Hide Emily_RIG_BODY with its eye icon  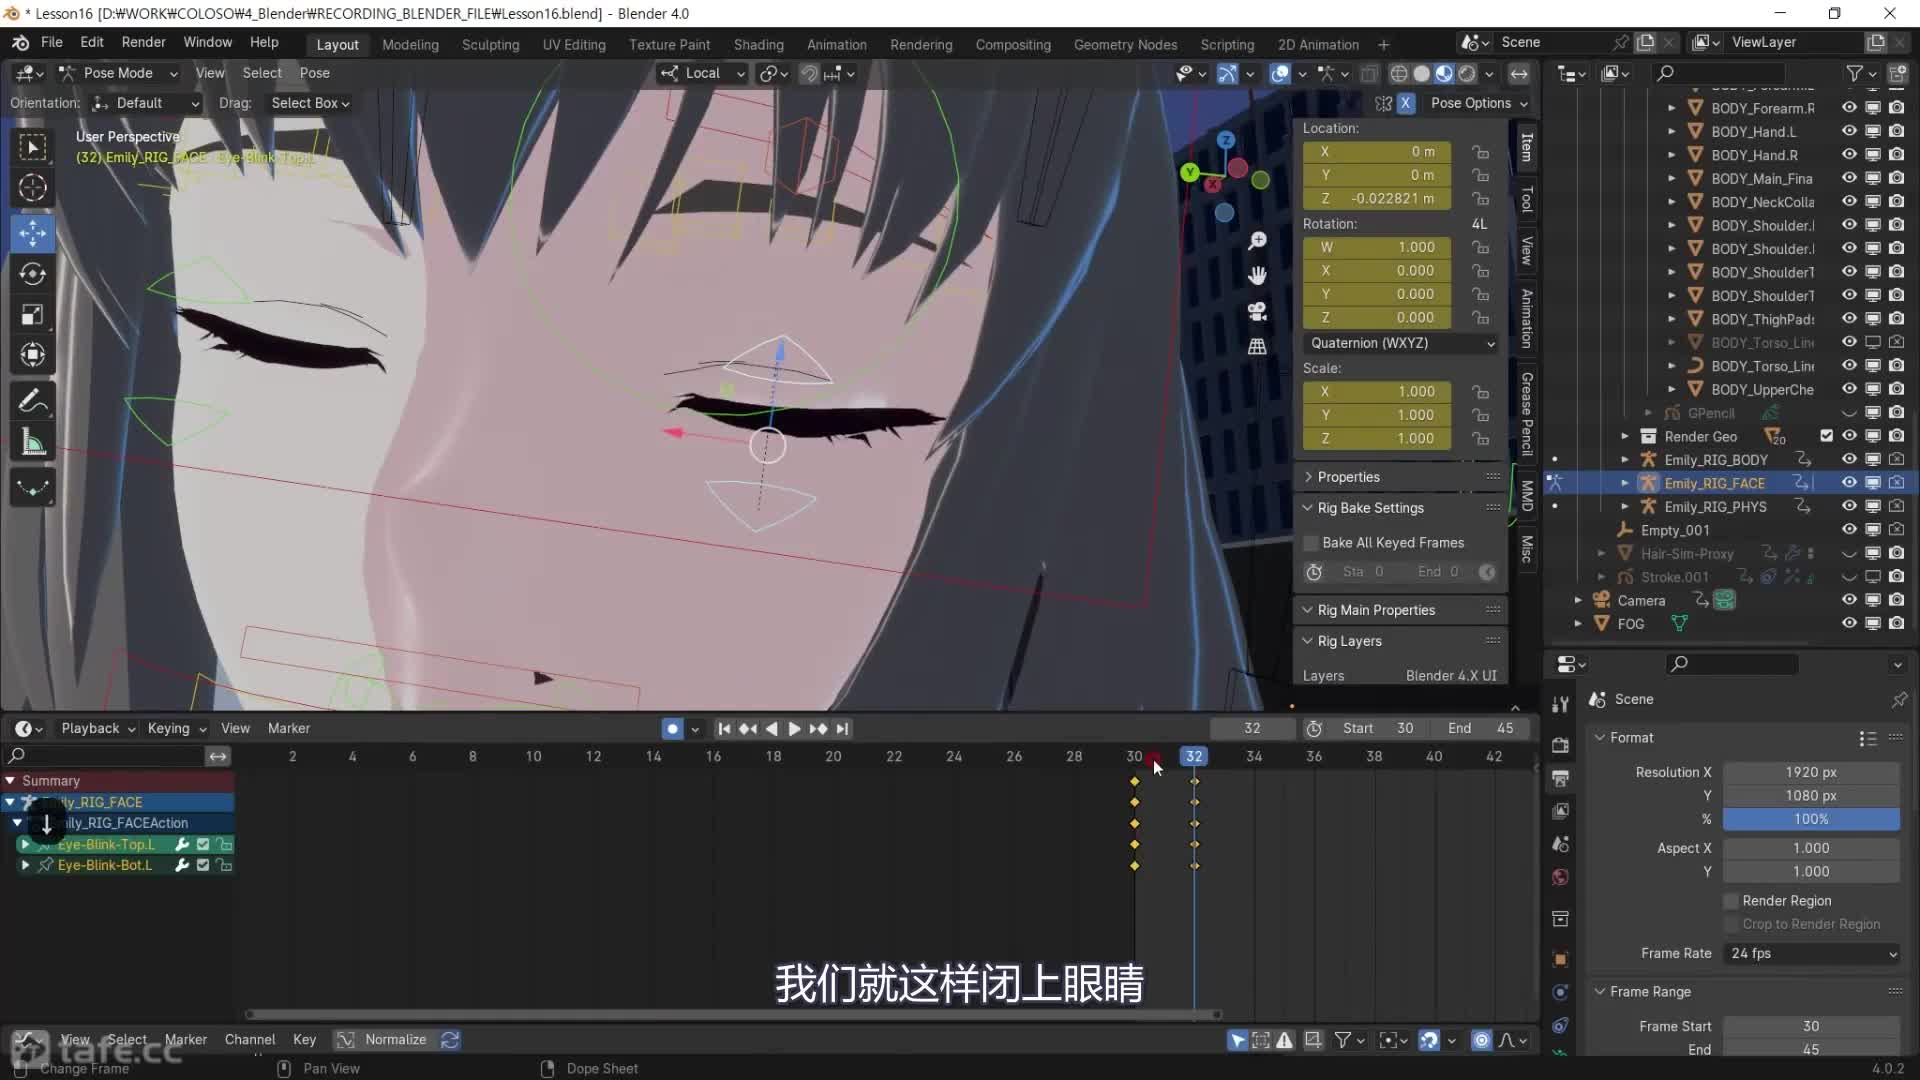click(1849, 460)
